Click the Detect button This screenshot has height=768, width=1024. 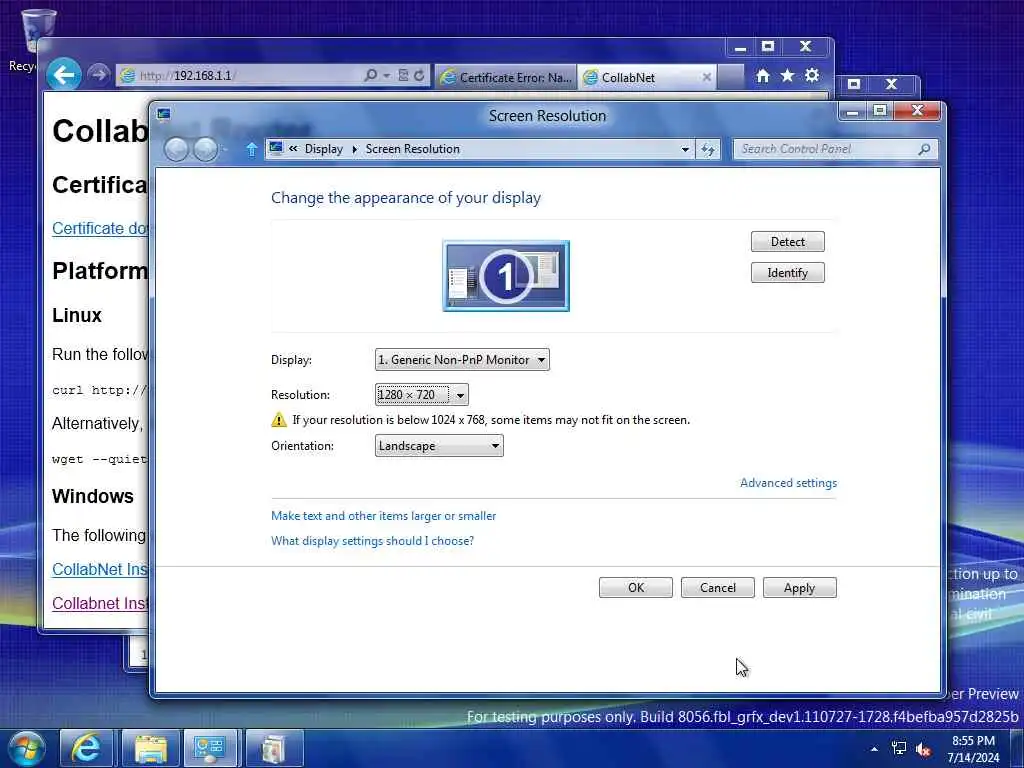[x=788, y=242]
